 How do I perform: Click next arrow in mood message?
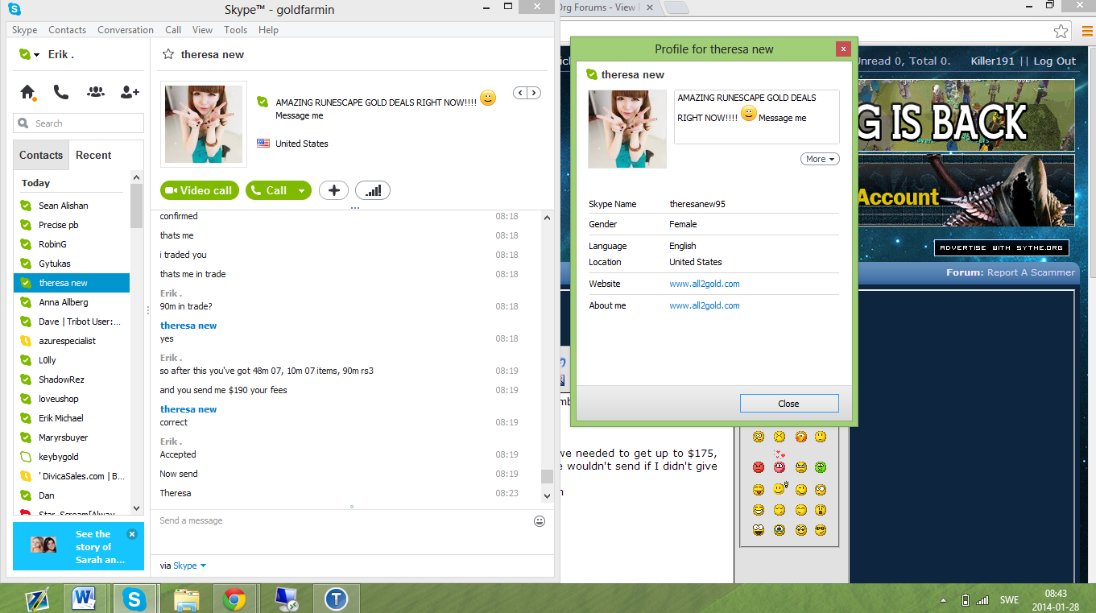tap(534, 93)
